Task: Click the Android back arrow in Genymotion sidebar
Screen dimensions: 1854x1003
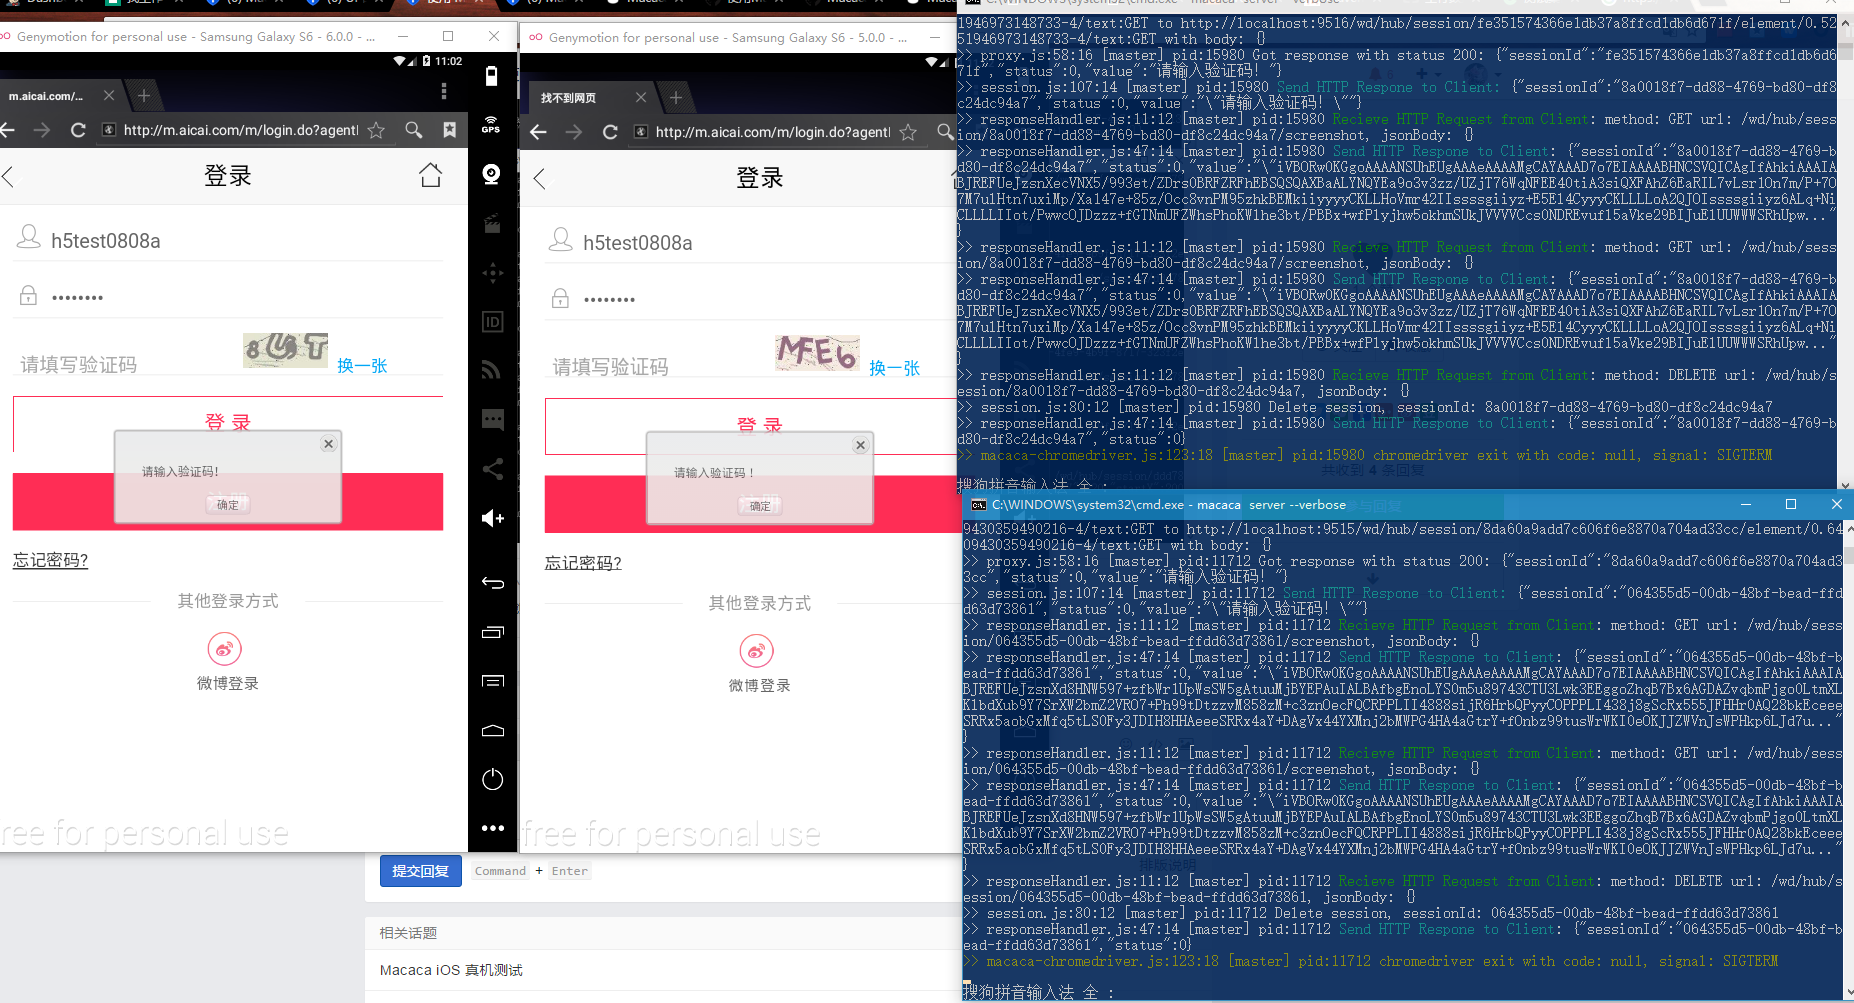Action: tap(492, 582)
